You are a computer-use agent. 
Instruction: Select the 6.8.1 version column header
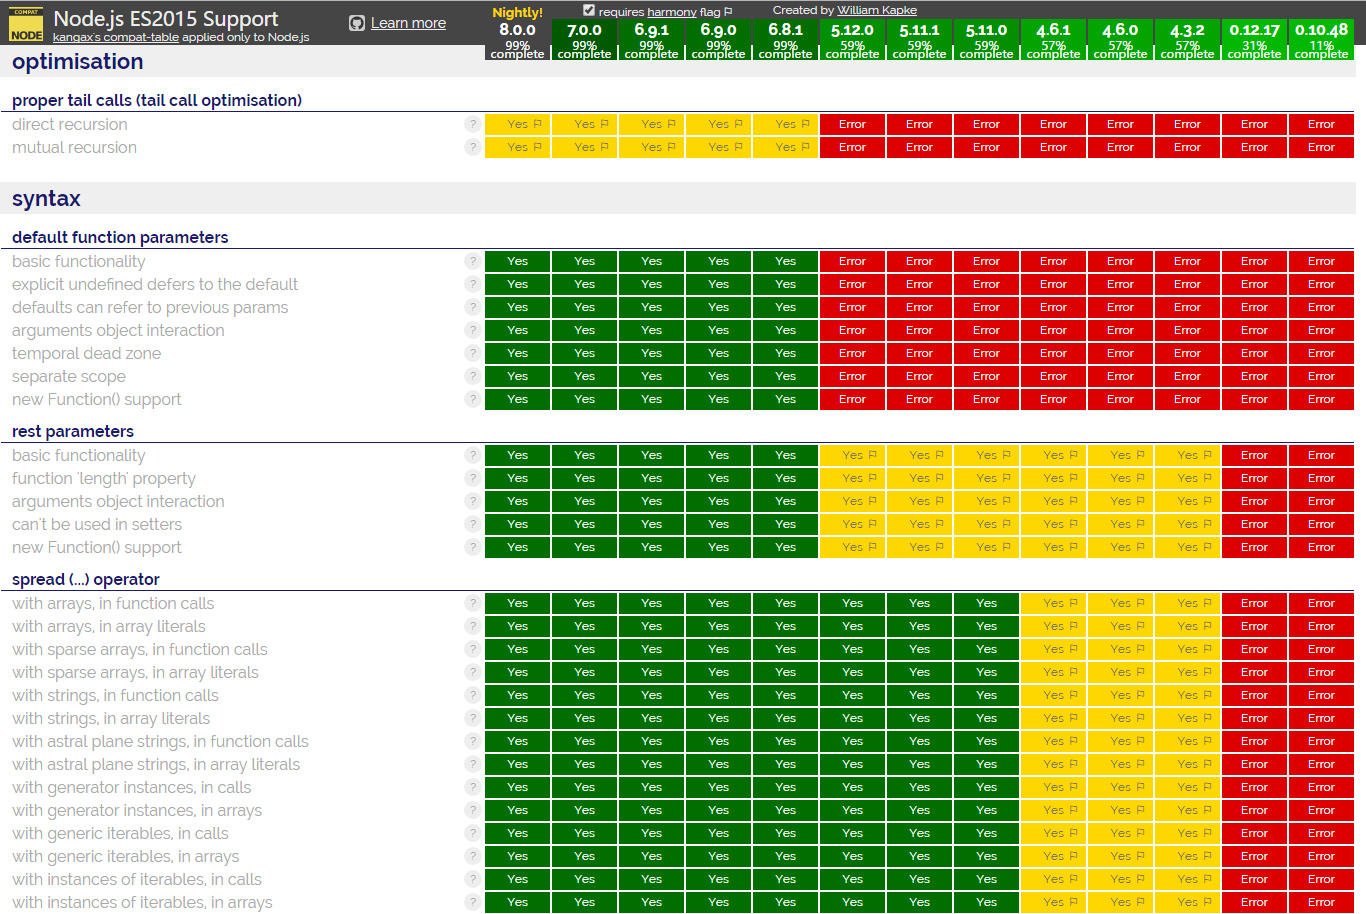(x=785, y=39)
